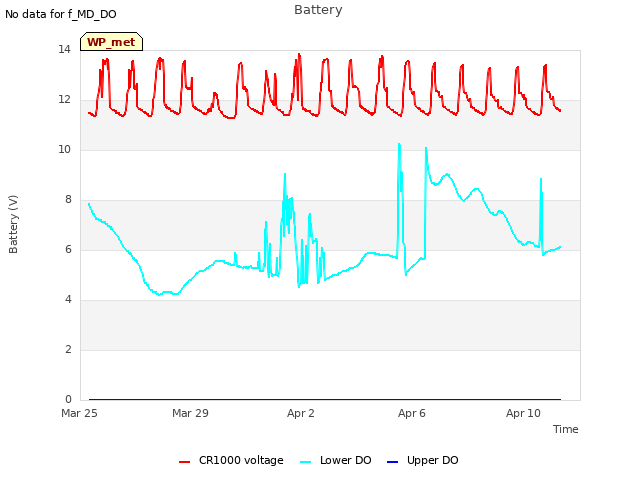Click the y-axis value 8
Viewport: 640px width, 480px height.
coord(68,200)
